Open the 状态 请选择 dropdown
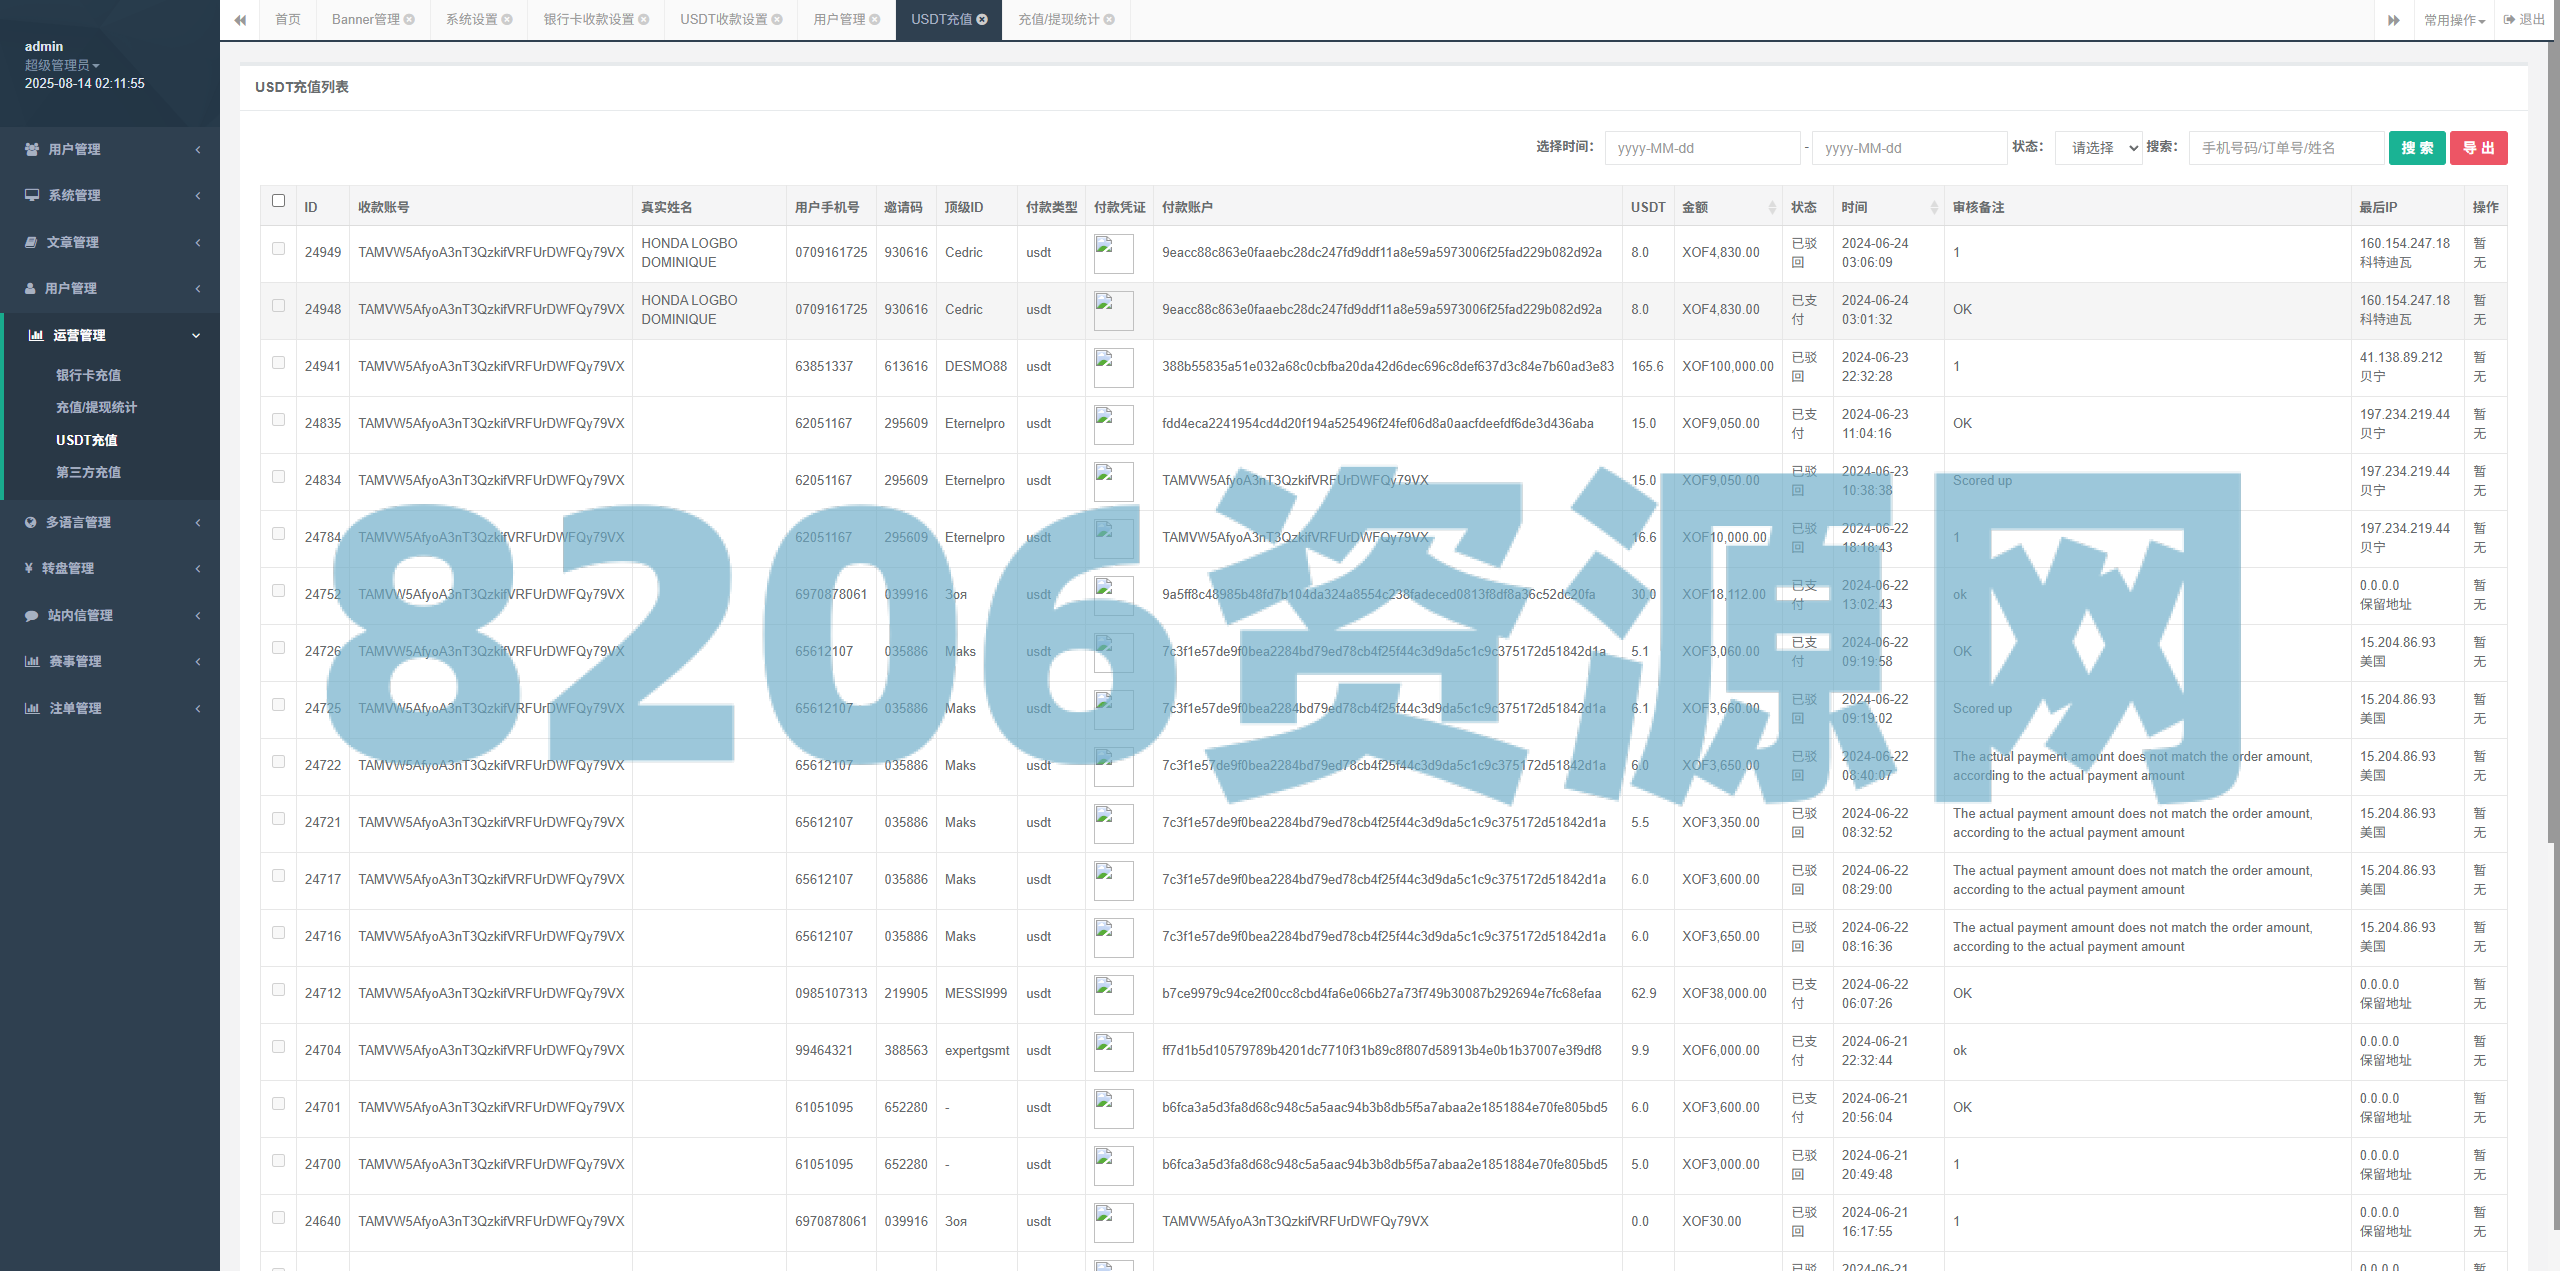This screenshot has width=2560, height=1271. [2097, 147]
